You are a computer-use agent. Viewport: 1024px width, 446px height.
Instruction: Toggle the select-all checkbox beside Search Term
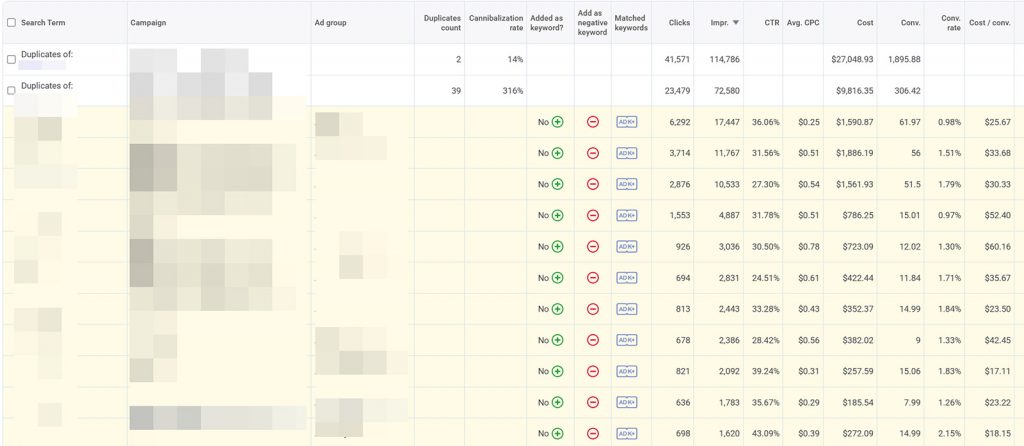(11, 22)
